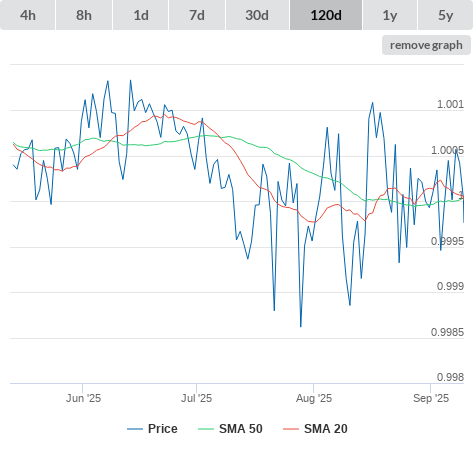
Task: Select the active 120d tab
Action: 326,15
